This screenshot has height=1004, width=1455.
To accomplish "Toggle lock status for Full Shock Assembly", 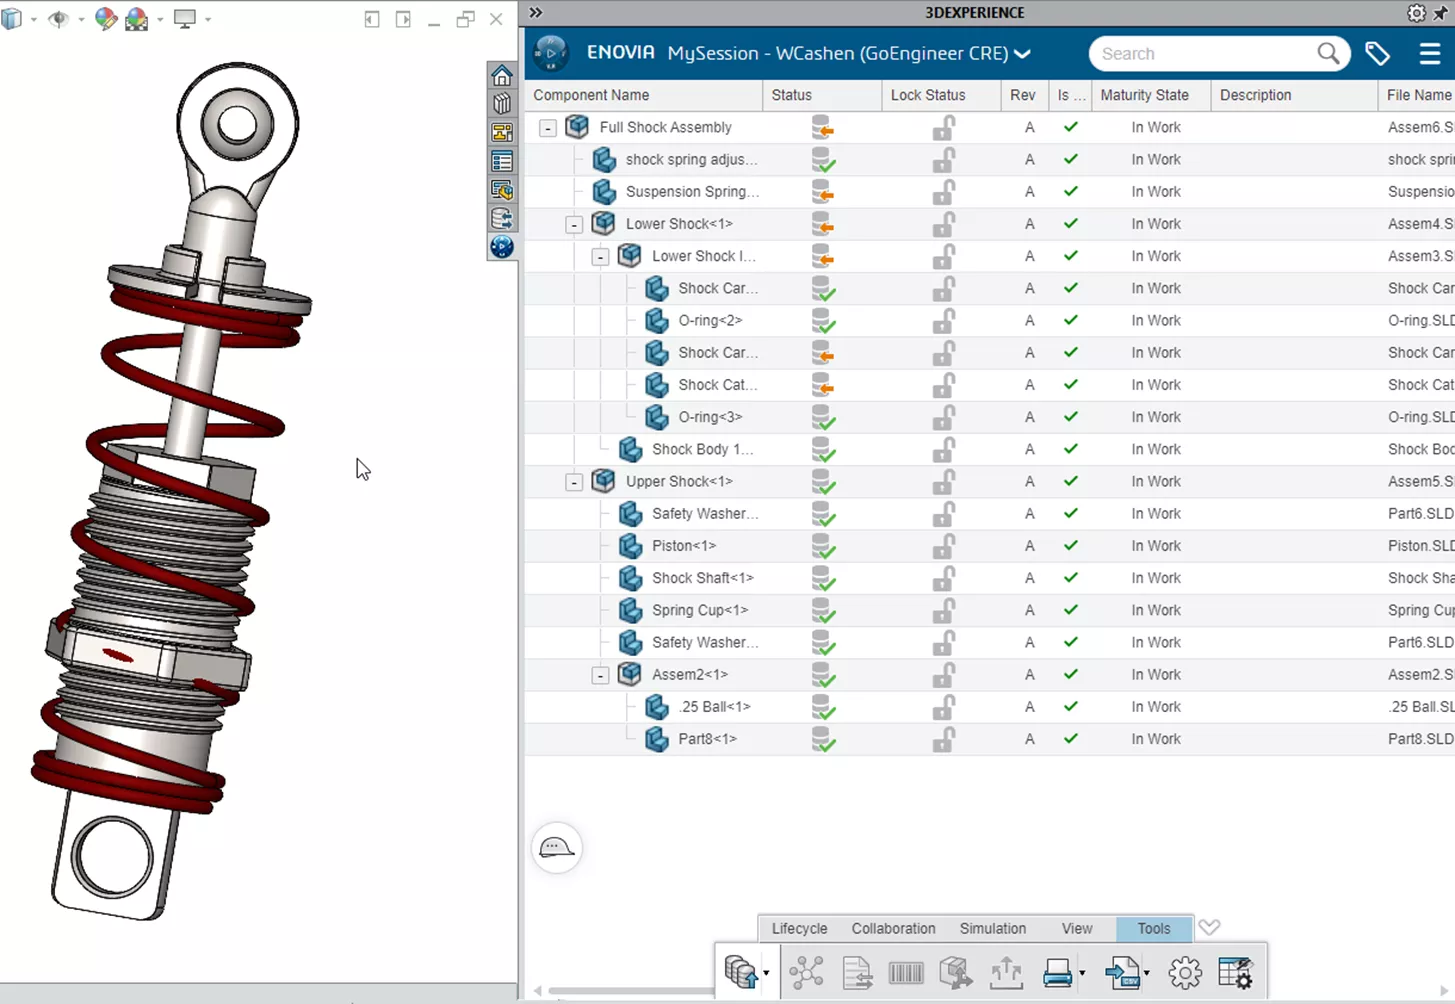I will (943, 128).
